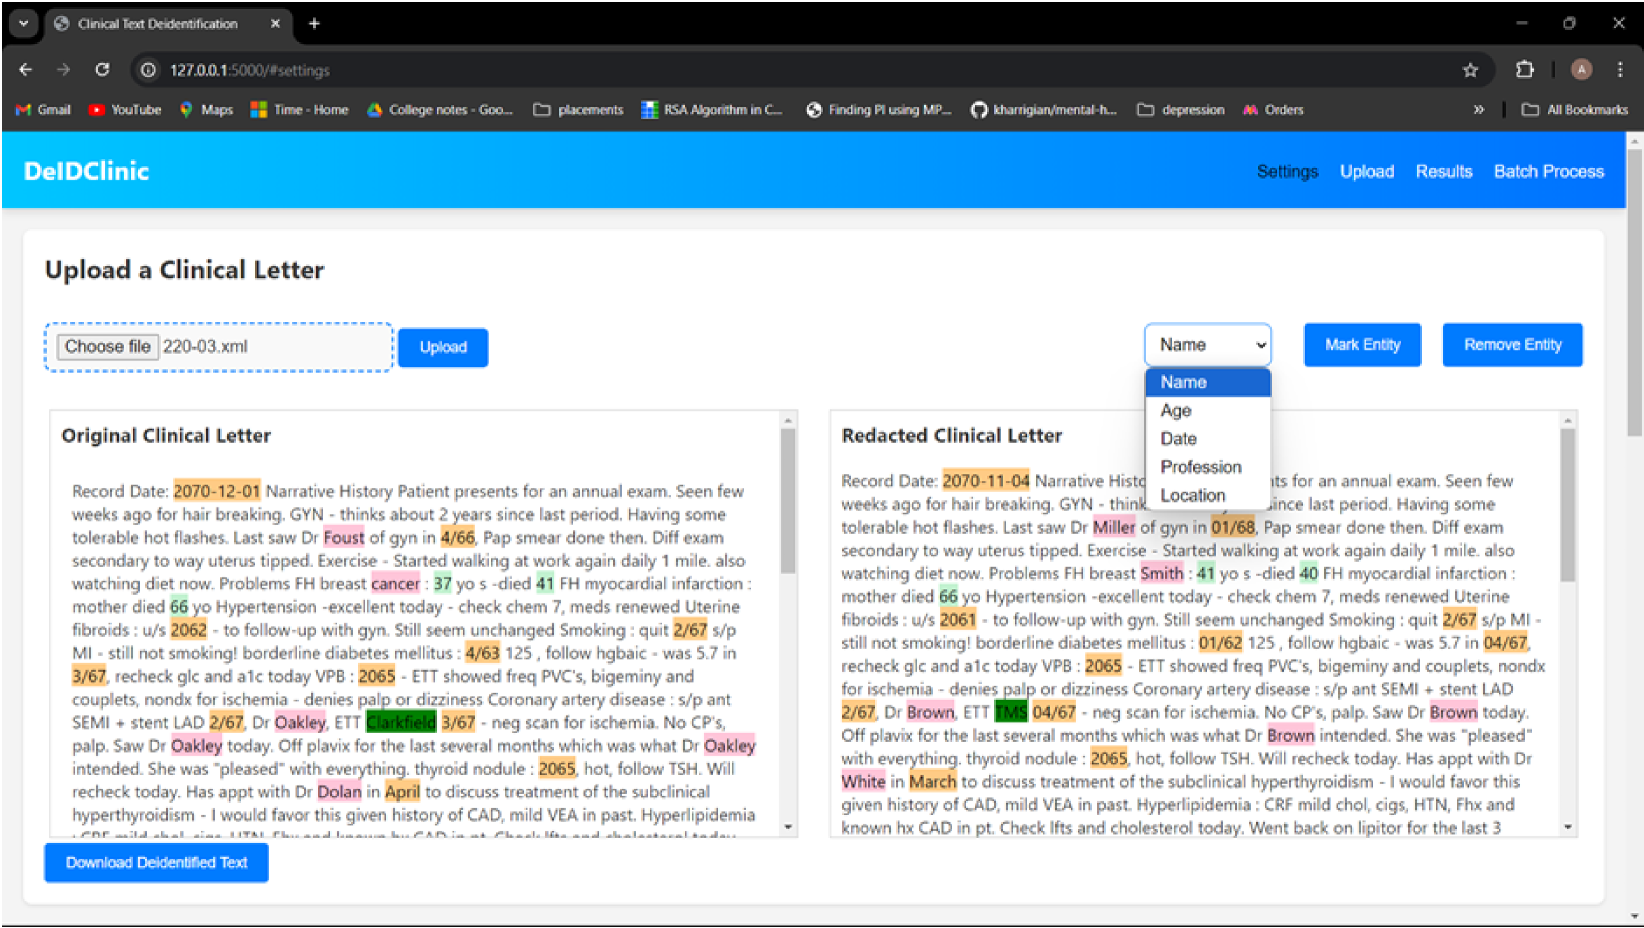Open the tab search chevron
The image size is (1644, 928).
point(23,23)
